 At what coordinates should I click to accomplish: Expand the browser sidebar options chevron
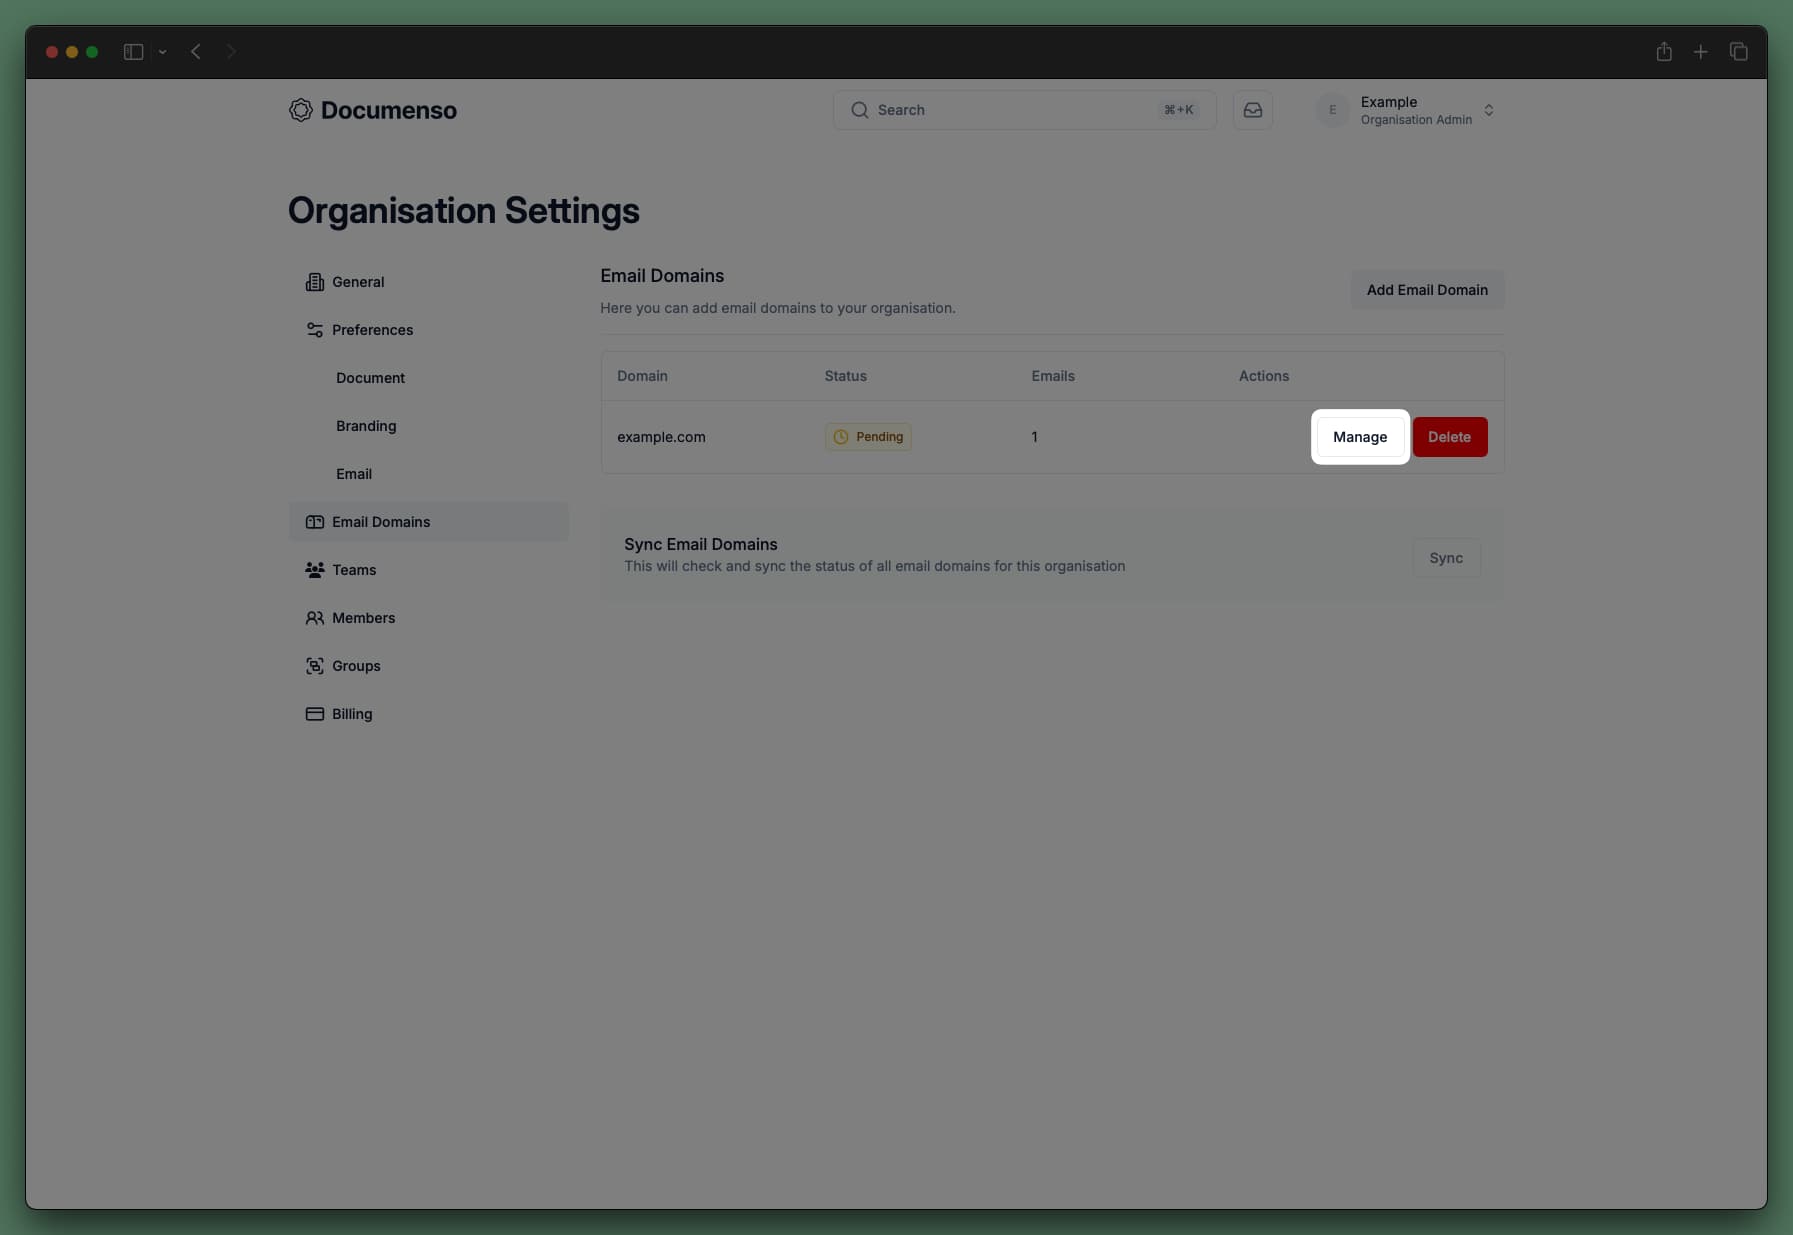163,51
